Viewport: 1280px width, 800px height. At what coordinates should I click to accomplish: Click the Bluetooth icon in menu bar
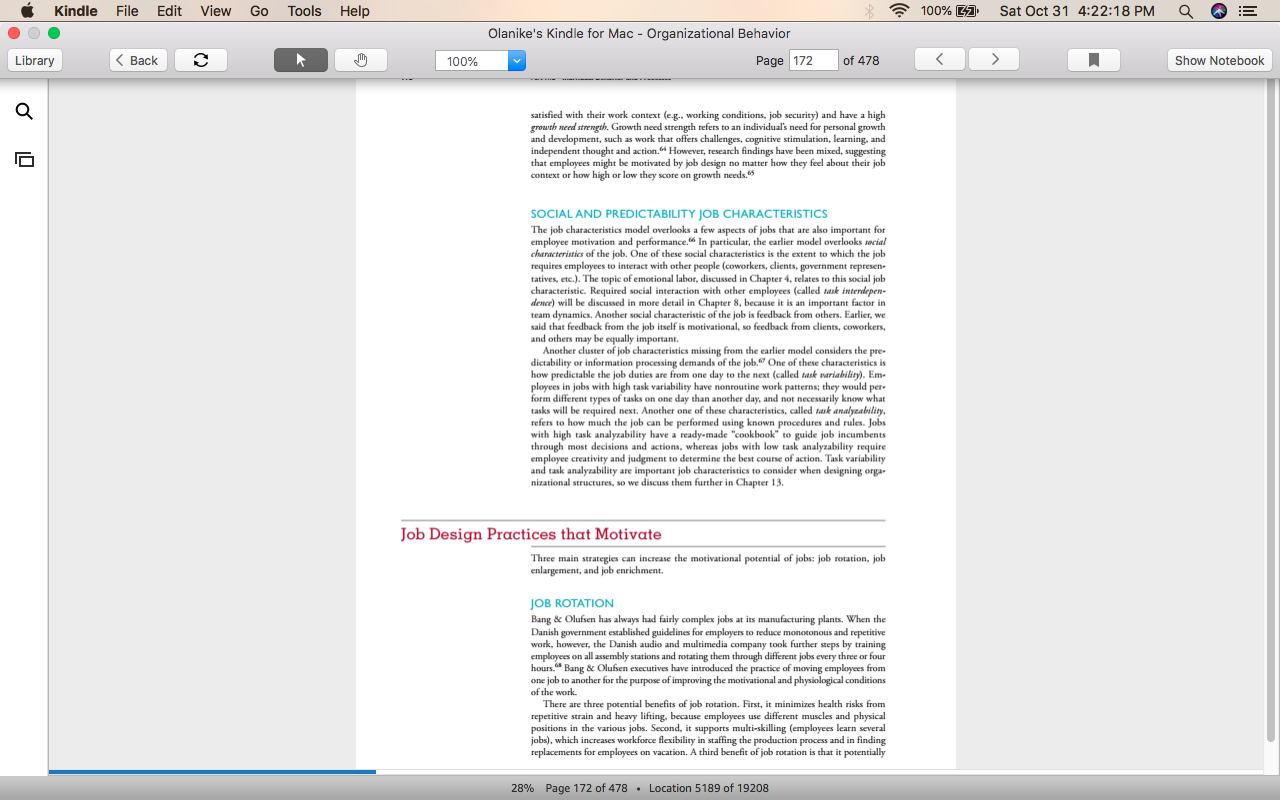869,11
